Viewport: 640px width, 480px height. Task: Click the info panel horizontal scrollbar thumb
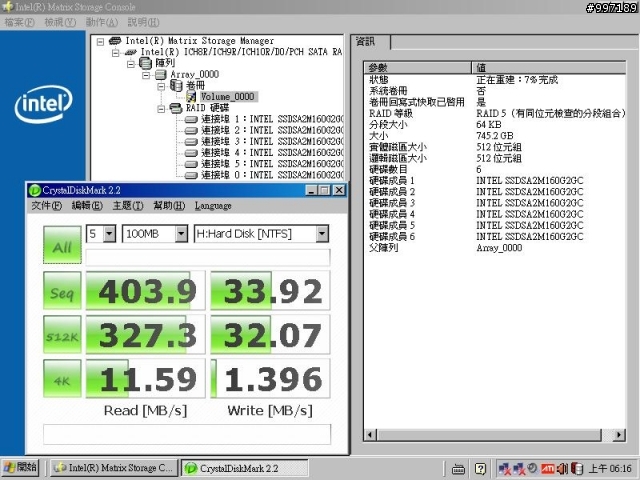(489, 435)
